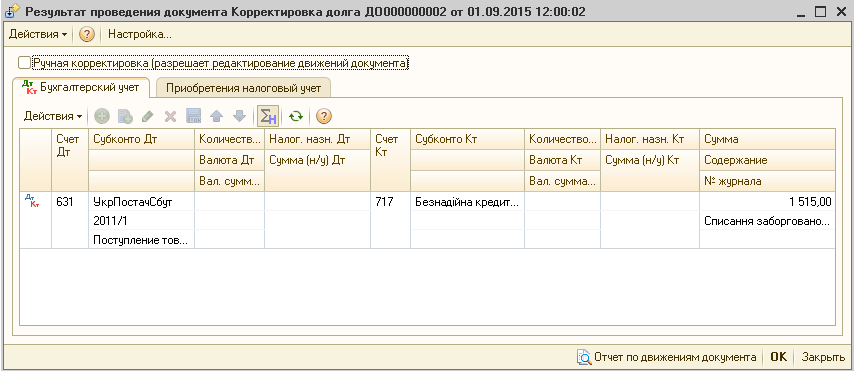Screen dimensions: 854x371
Task: Click the red X Delete row icon
Action: pos(170,116)
